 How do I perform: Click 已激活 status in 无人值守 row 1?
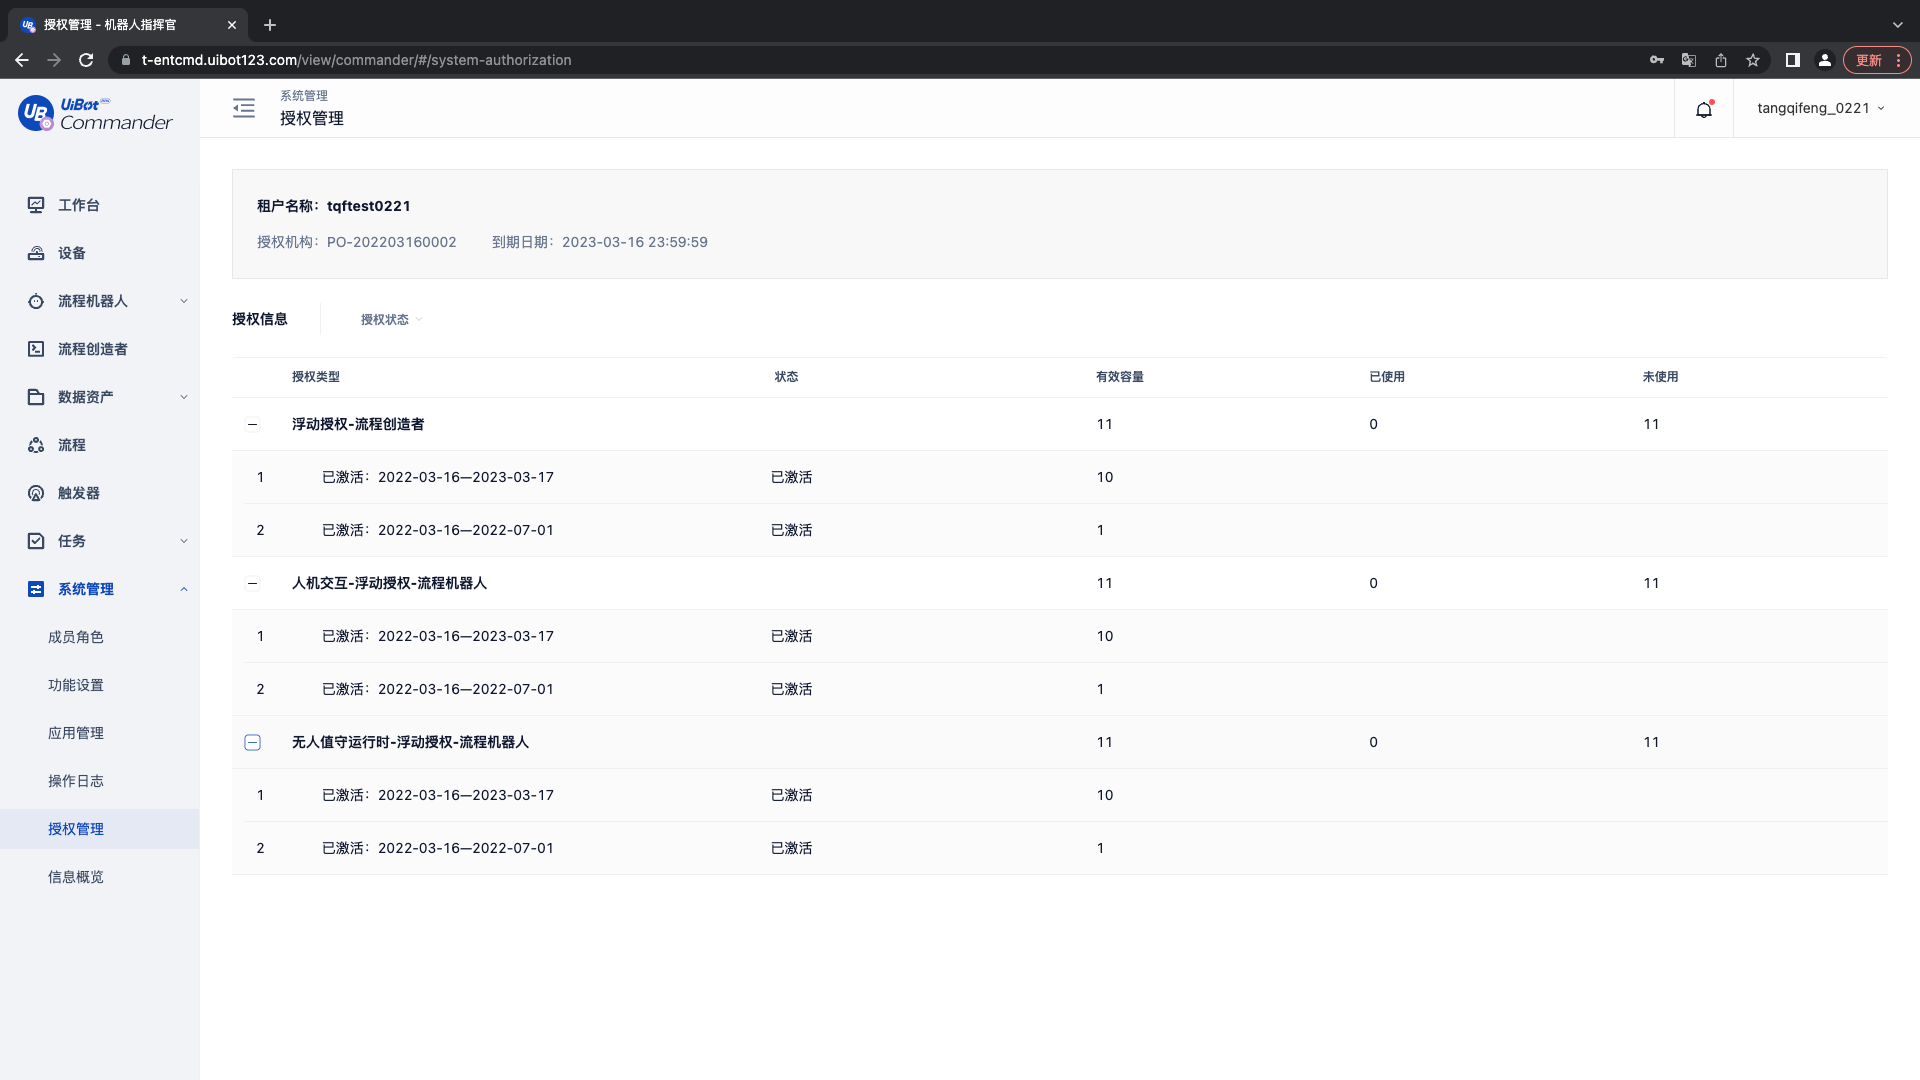coord(791,795)
